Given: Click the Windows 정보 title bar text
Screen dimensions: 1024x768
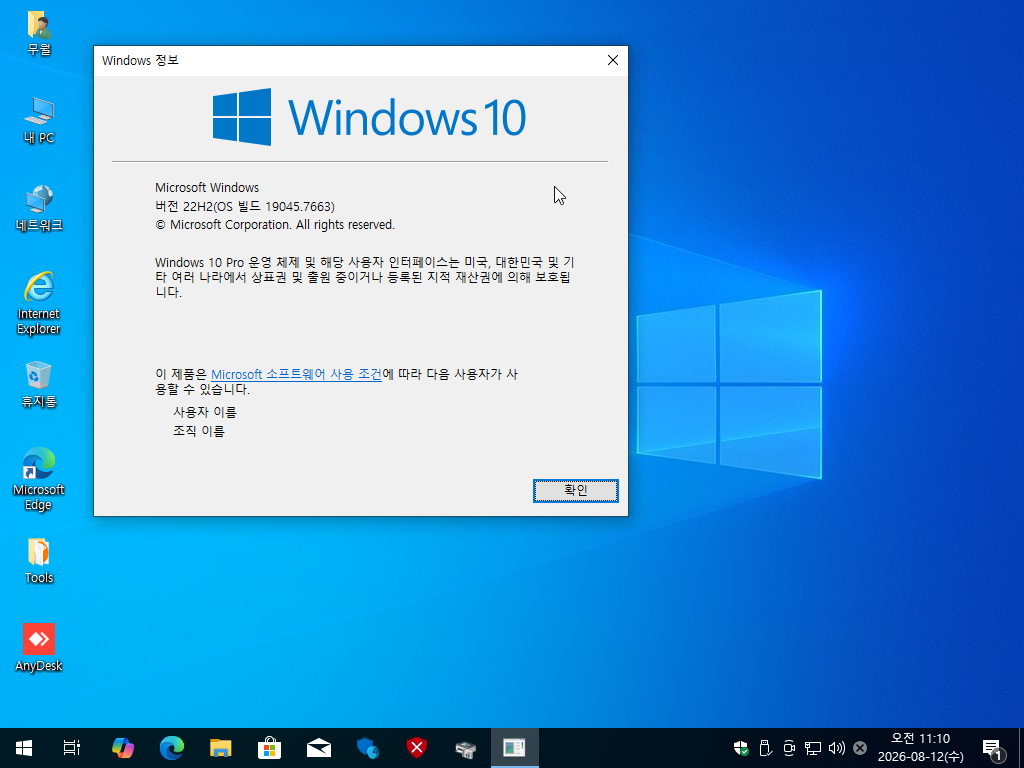Looking at the screenshot, I should tap(140, 60).
